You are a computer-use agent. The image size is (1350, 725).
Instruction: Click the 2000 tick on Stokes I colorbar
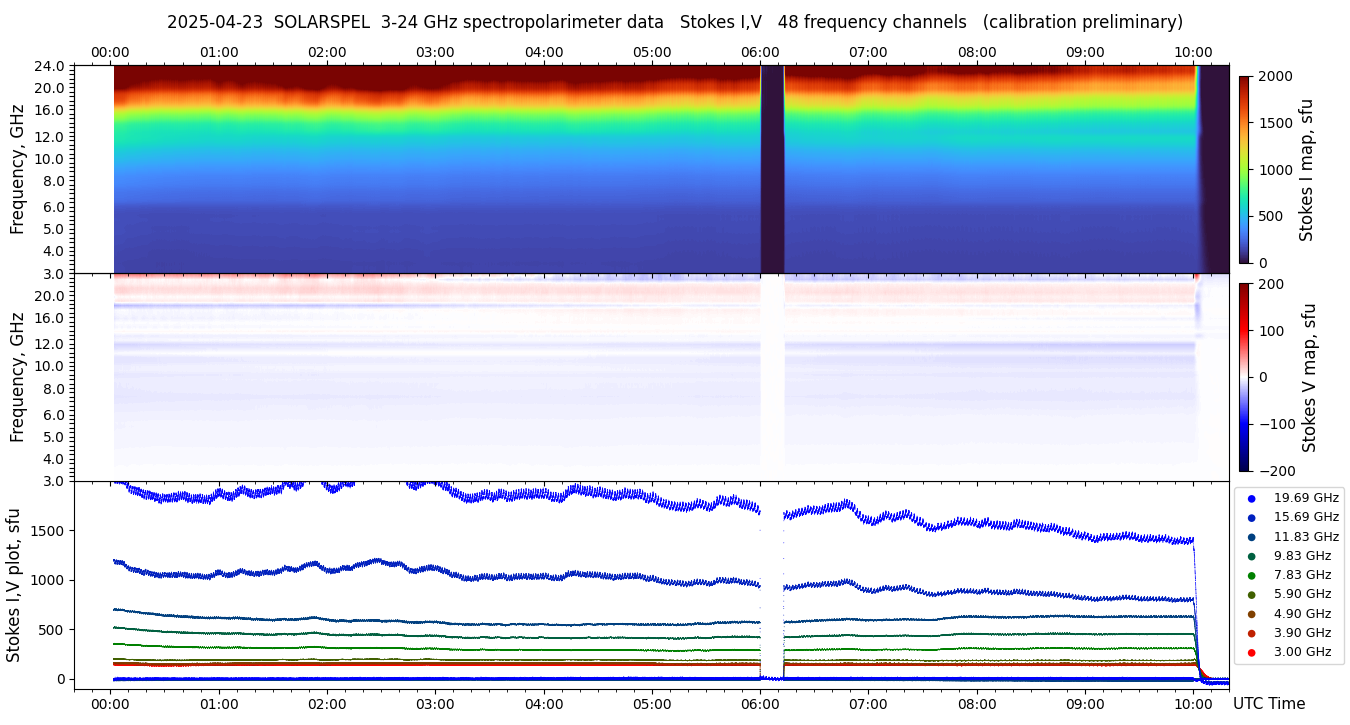coord(1273,76)
